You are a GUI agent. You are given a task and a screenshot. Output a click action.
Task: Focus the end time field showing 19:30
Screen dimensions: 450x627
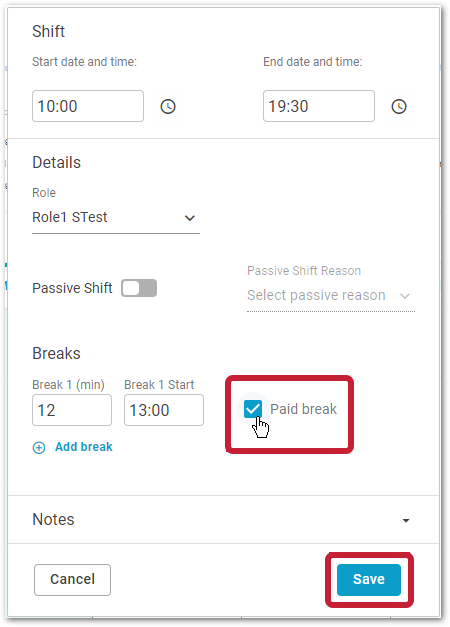[319, 106]
